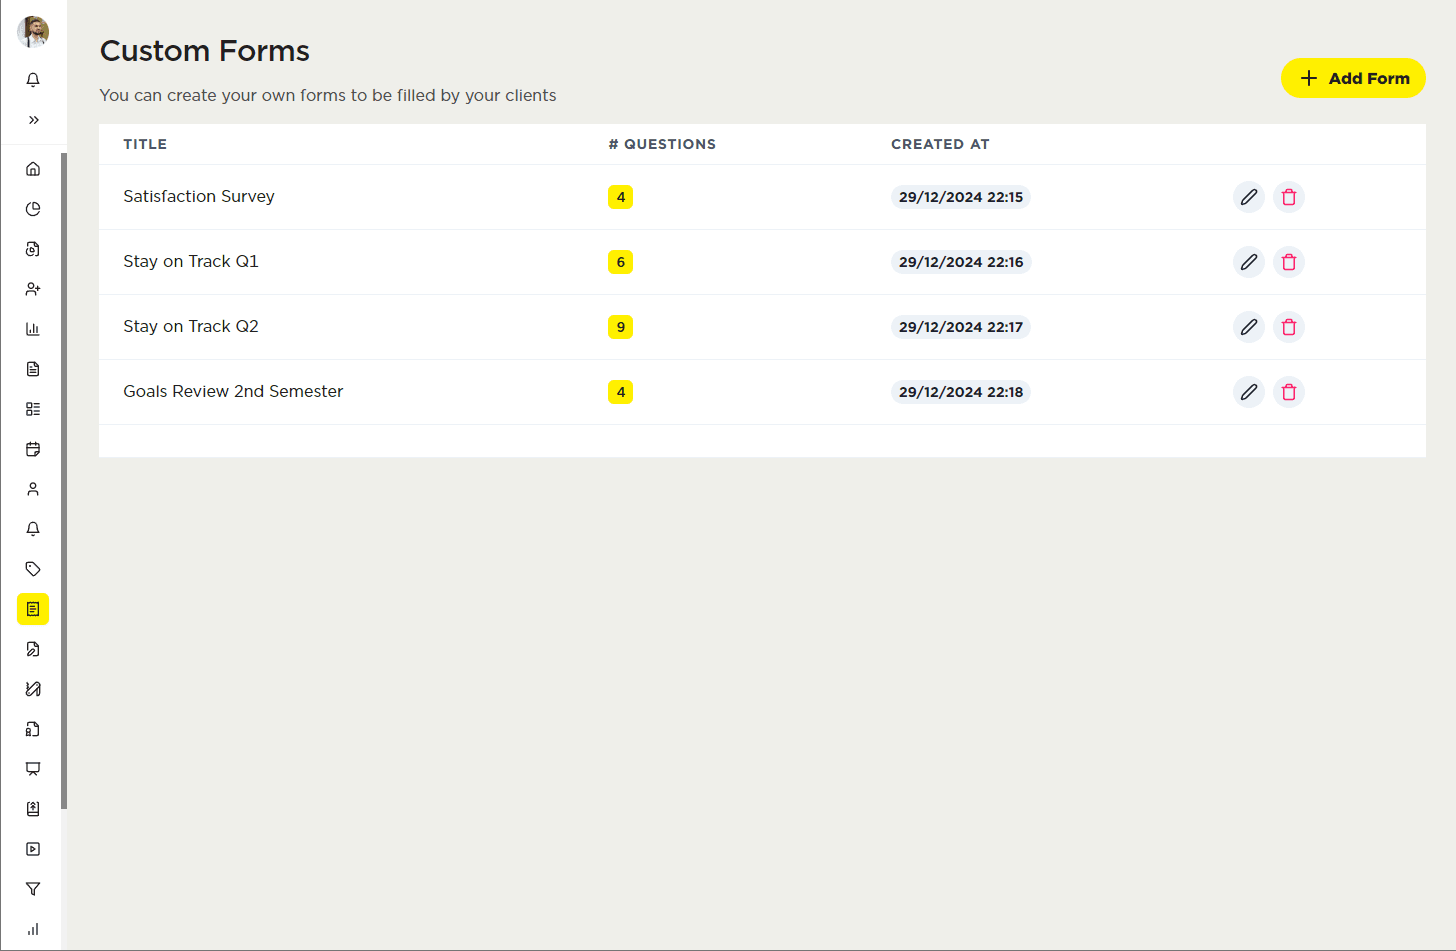Click the top notification bell icon
1456x951 pixels.
pyautogui.click(x=33, y=80)
